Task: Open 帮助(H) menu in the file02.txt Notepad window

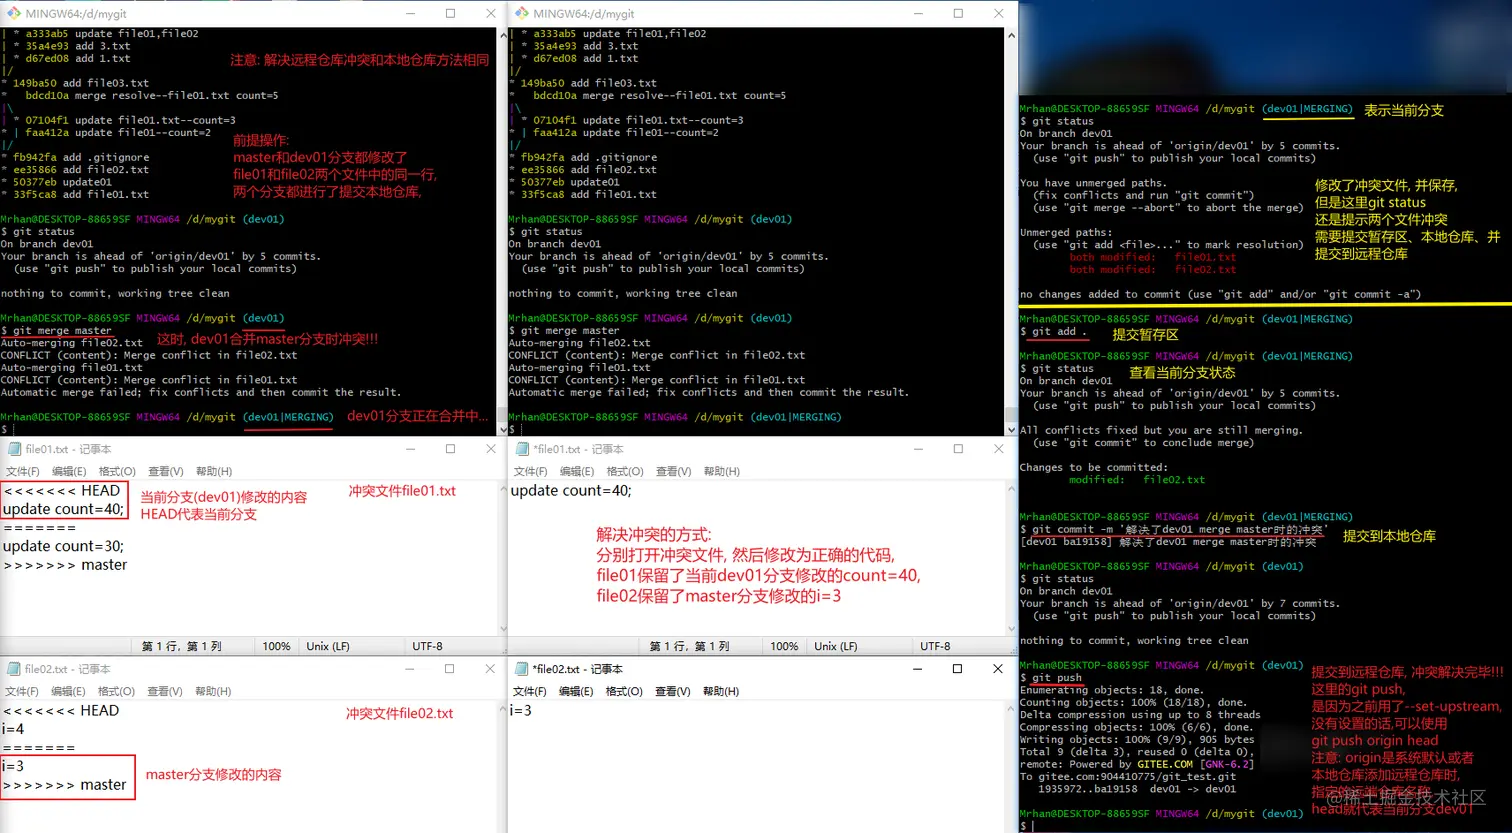Action: pos(214,691)
